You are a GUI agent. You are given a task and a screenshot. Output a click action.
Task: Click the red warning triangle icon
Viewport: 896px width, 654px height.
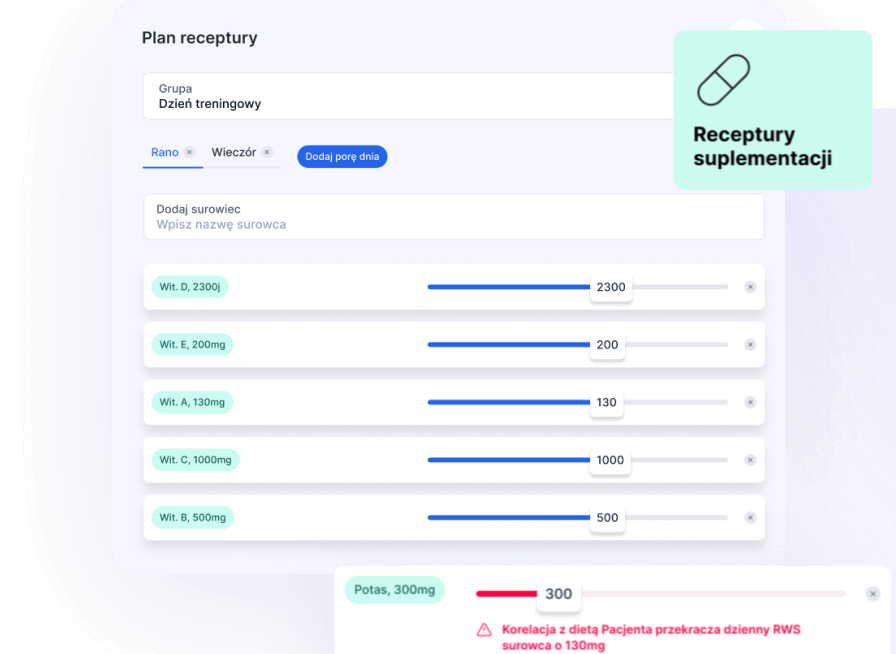(x=484, y=630)
